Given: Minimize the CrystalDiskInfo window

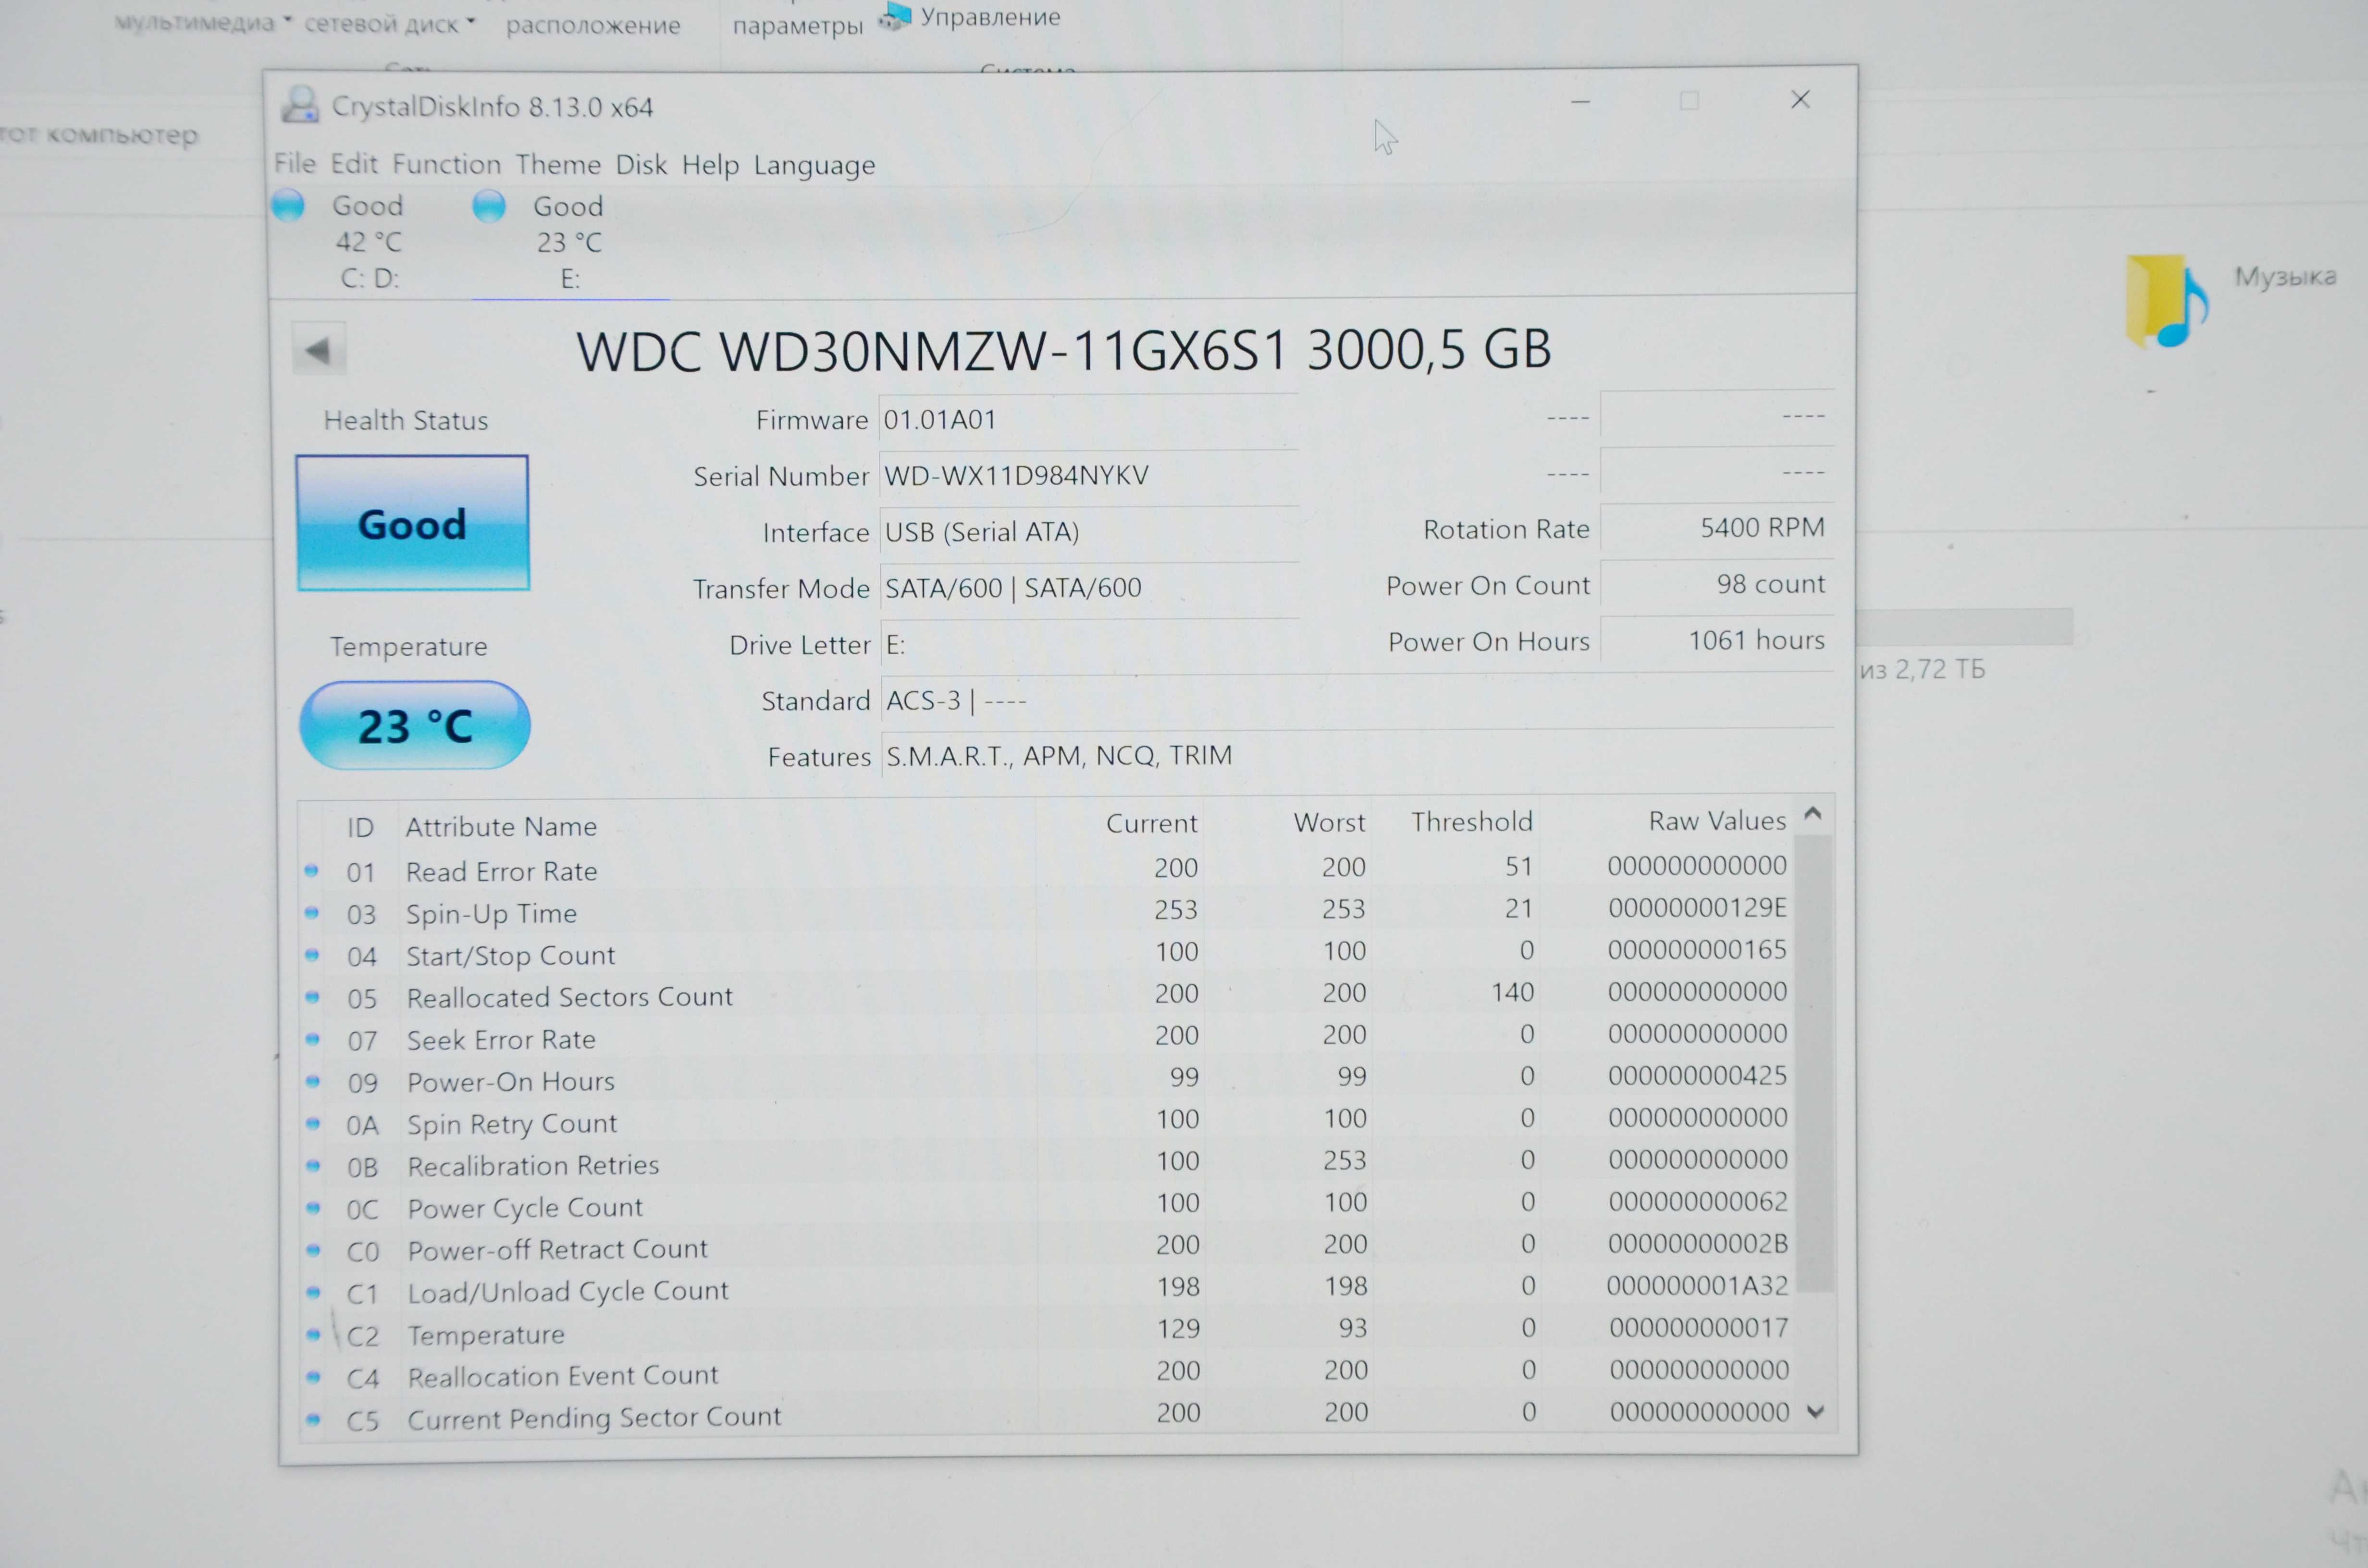Looking at the screenshot, I should click(x=1580, y=101).
